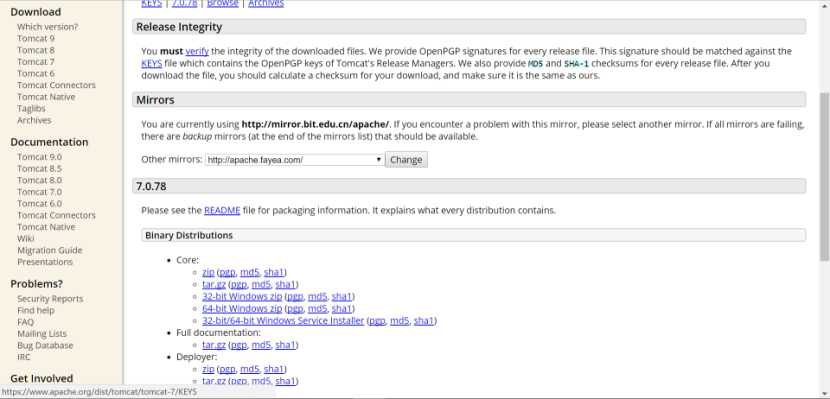Open sha1 checksum for Core tar.gz
Image resolution: width=830 pixels, height=399 pixels.
point(285,284)
